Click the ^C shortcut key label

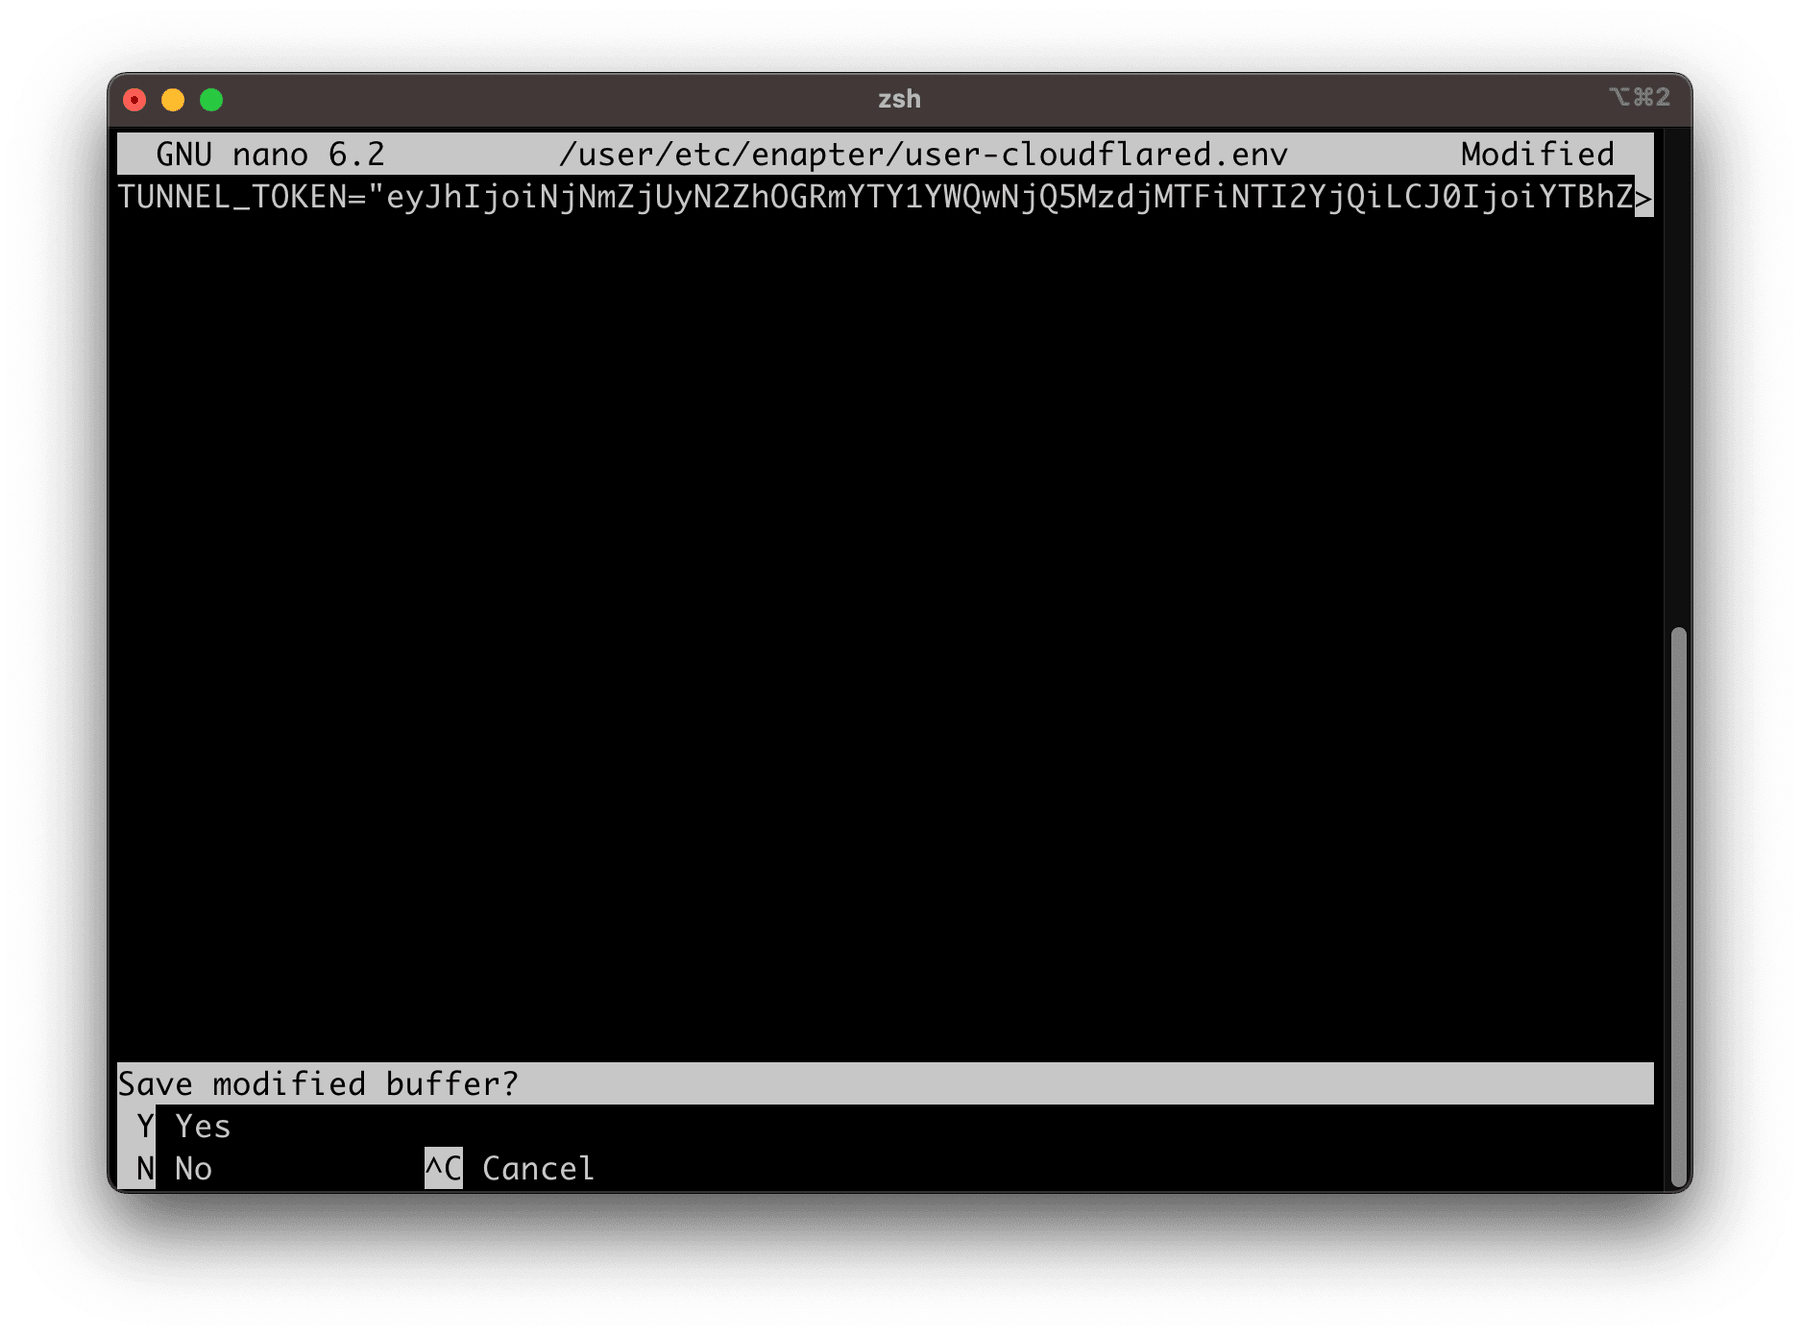(x=443, y=1169)
